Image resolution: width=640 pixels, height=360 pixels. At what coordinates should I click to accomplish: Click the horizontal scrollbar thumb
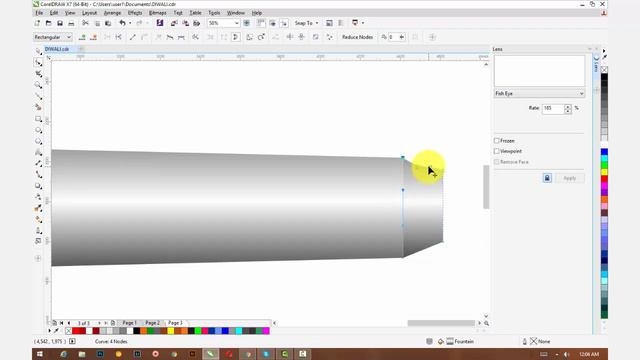tap(441, 323)
